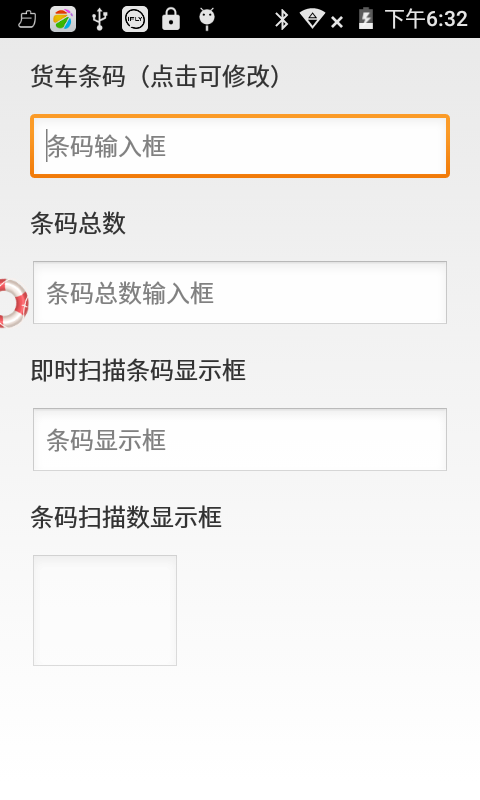The width and height of the screenshot is (480, 800).
Task: Tap the 条码总数 label text
Action: tap(78, 223)
